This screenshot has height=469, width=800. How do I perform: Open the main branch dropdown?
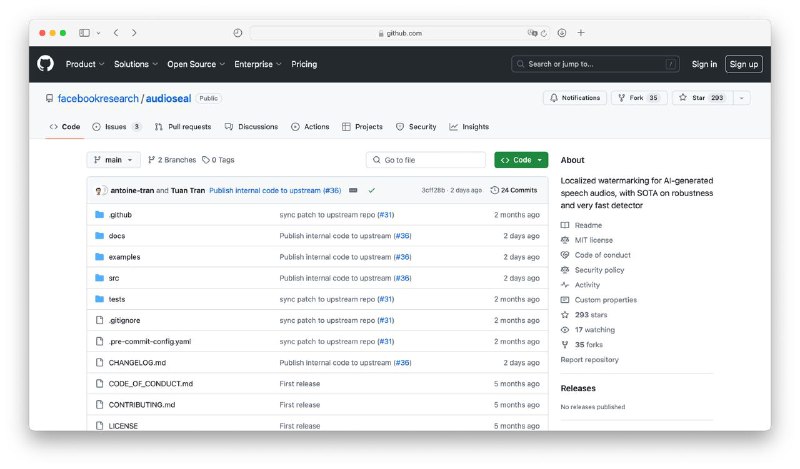point(114,160)
